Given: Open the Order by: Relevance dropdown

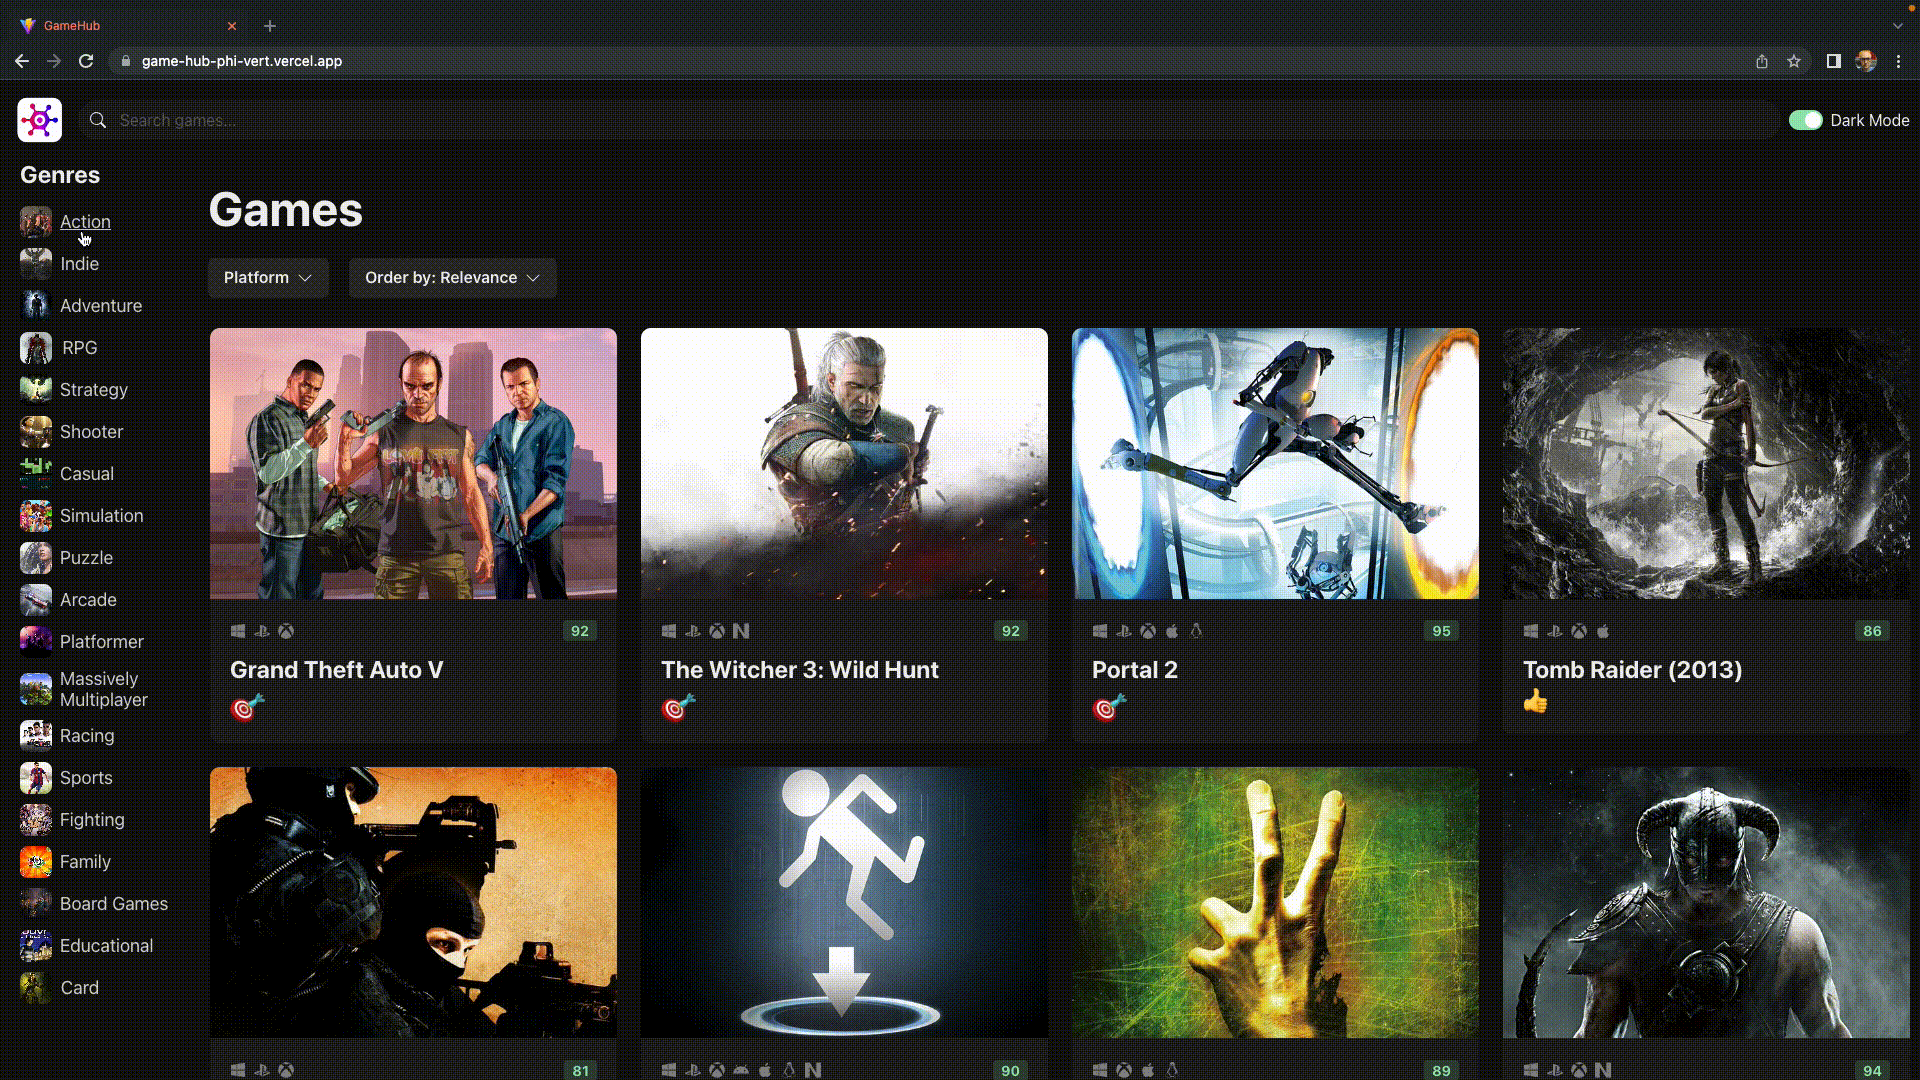Looking at the screenshot, I should pyautogui.click(x=452, y=278).
